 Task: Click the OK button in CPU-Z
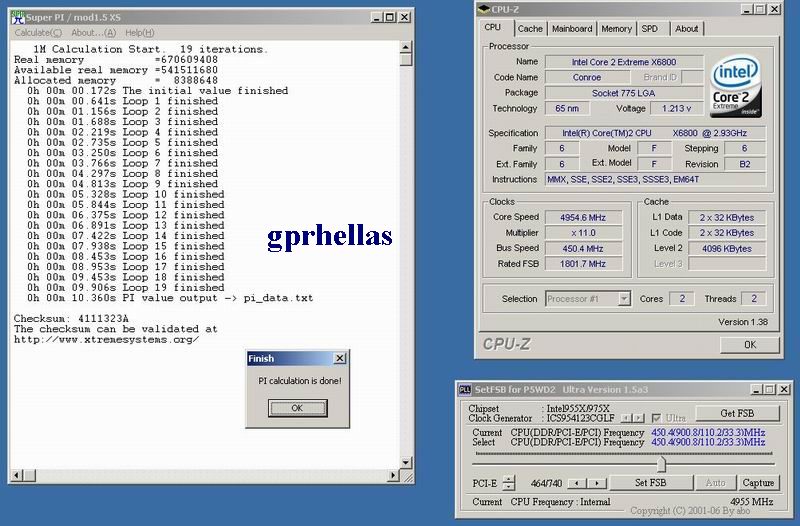coord(749,345)
